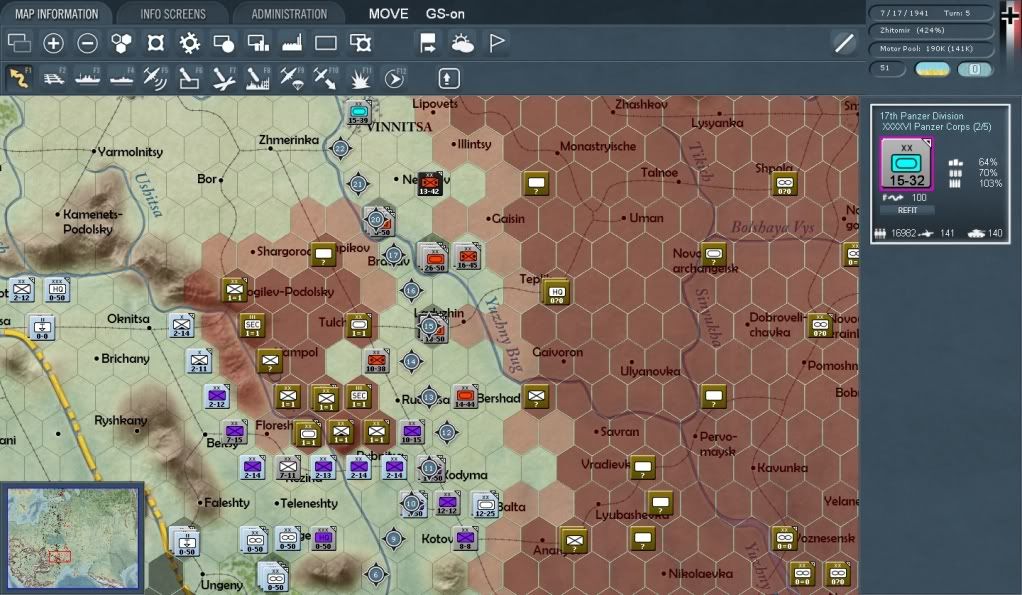The width and height of the screenshot is (1022, 595).
Task: Click the XXXXVI Panzer Corps label
Action: pos(937,127)
